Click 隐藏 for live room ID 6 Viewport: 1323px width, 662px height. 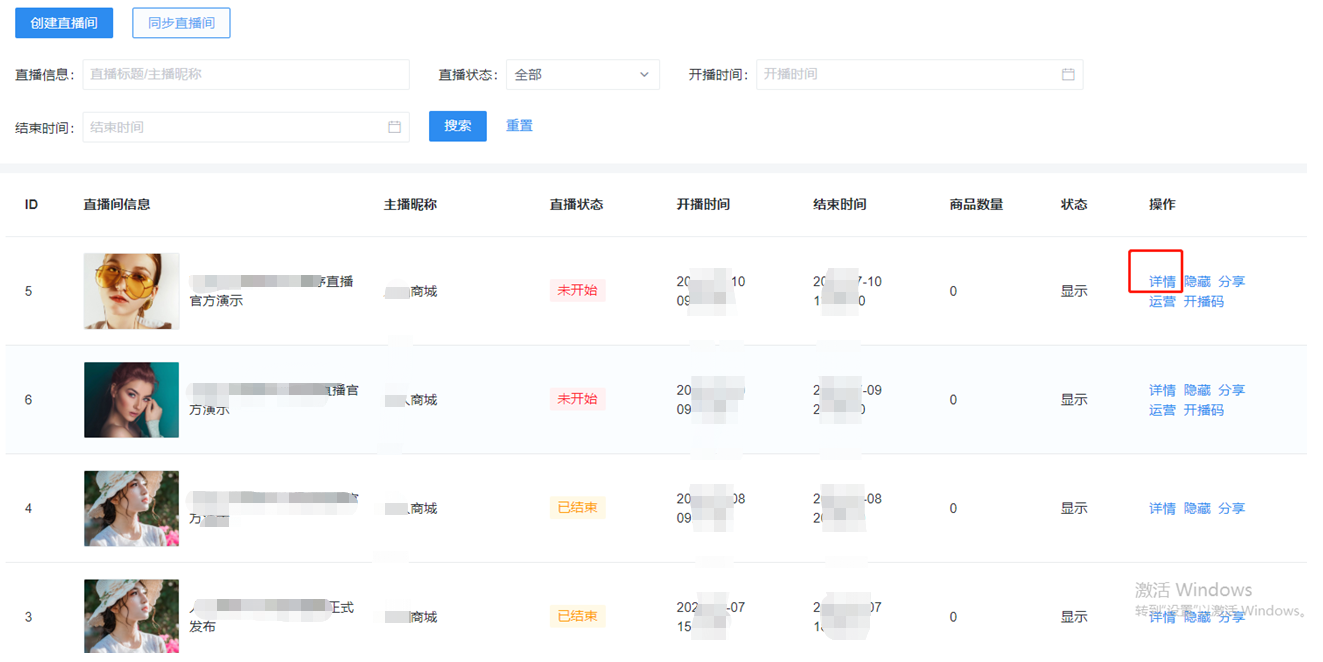tap(1197, 390)
